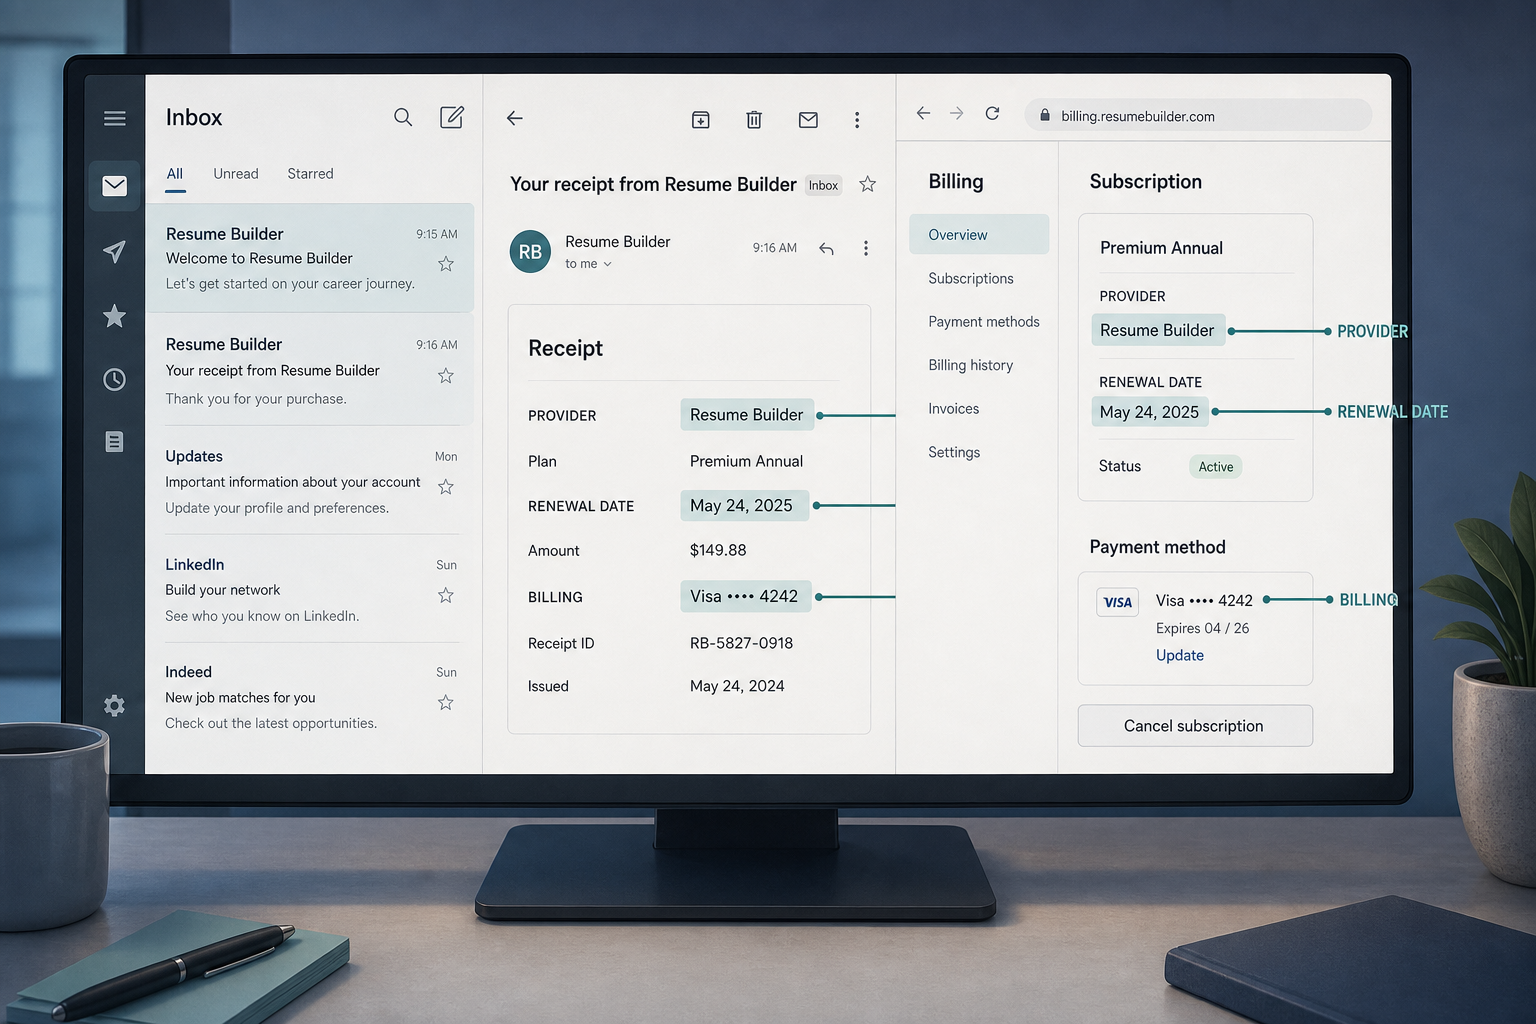Star the Welcome to Resume Builder email

pos(446,264)
